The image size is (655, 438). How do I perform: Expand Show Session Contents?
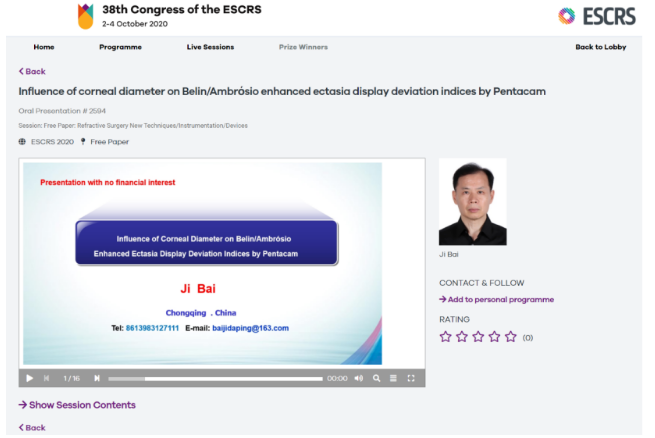(x=77, y=405)
